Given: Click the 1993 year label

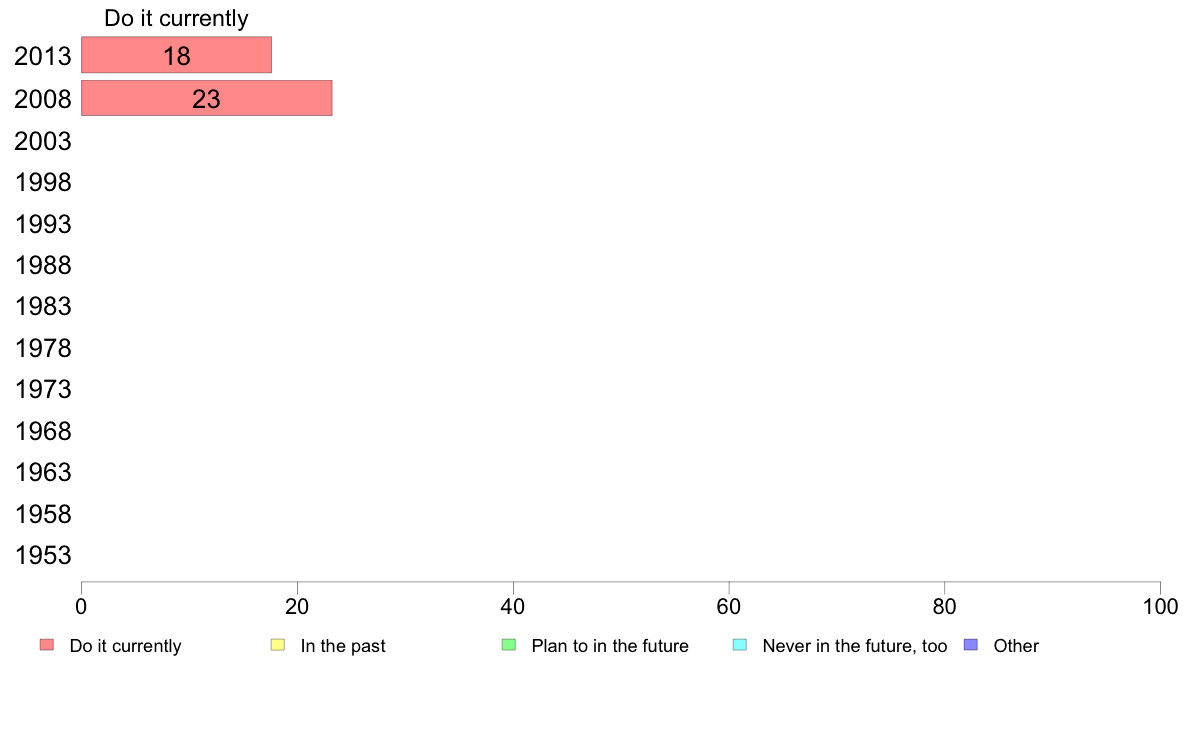Looking at the screenshot, I should 42,224.
